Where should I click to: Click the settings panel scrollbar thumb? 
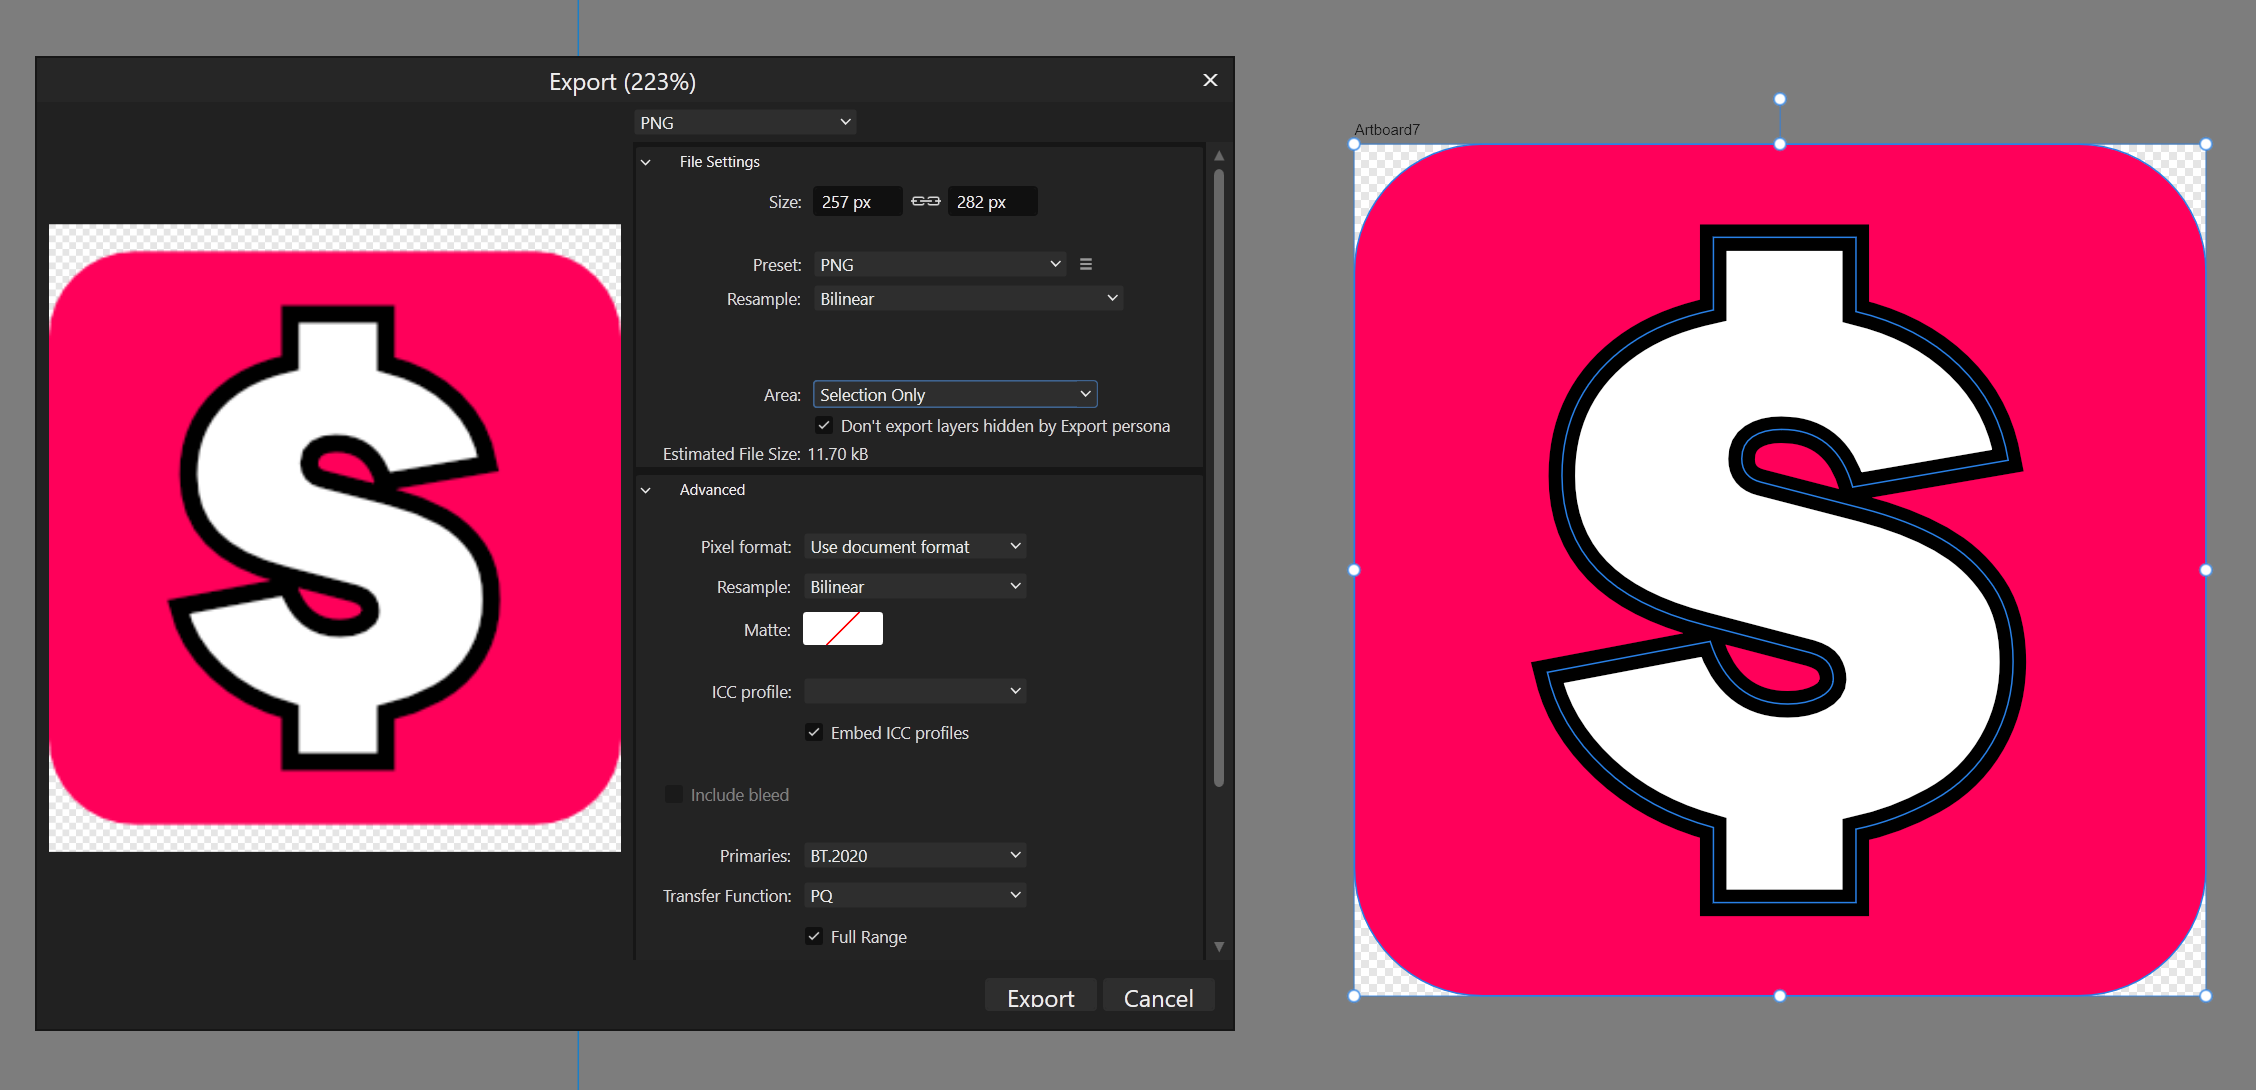(1219, 478)
